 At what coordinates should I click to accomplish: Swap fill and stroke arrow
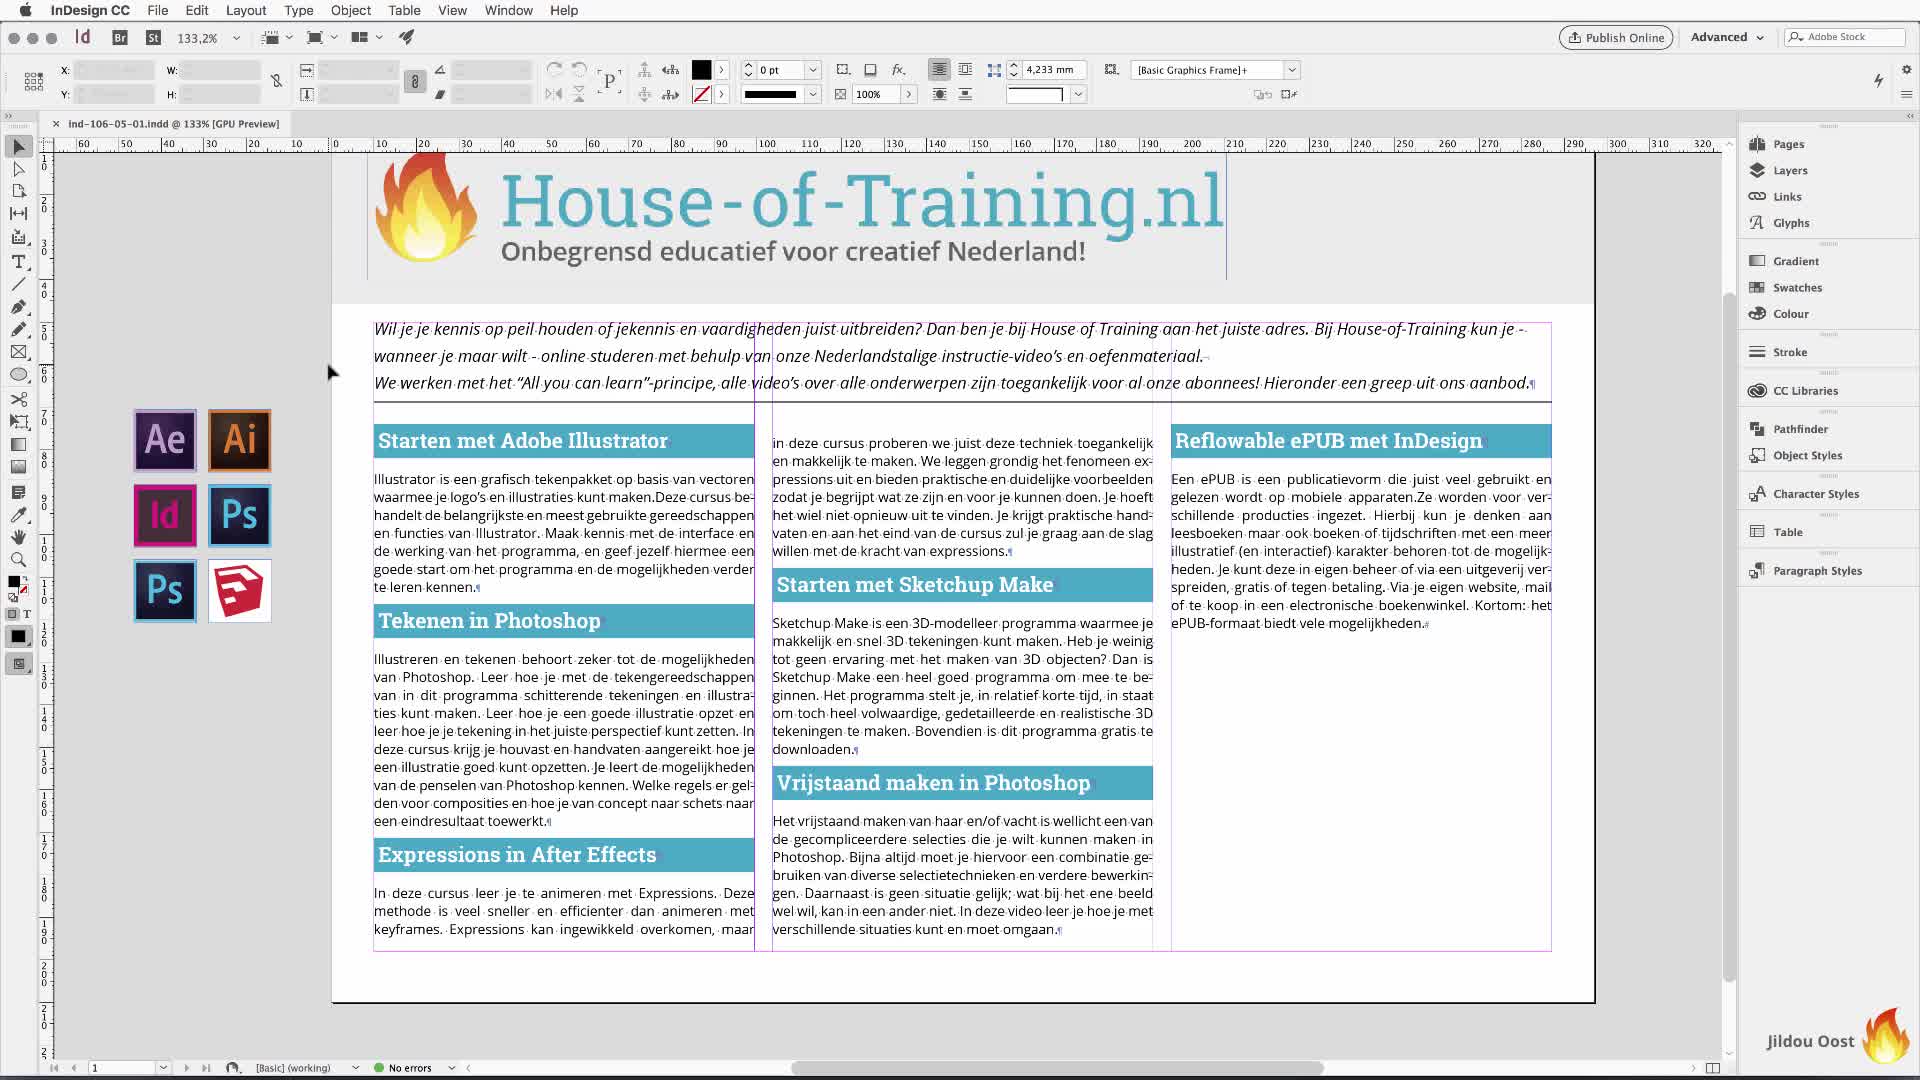(24, 579)
